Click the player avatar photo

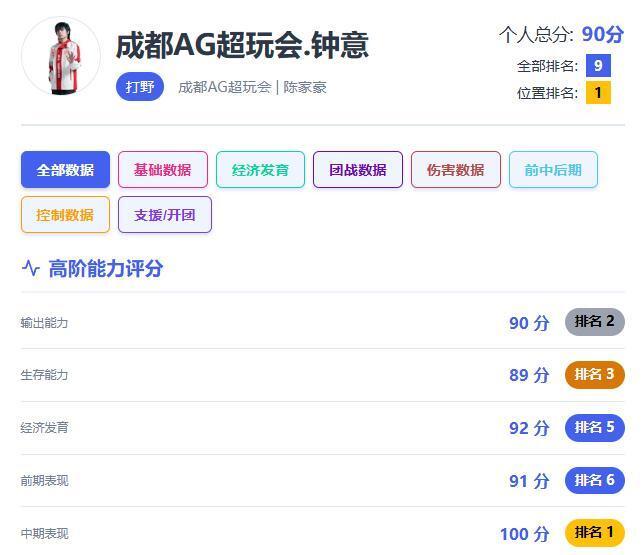click(61, 57)
